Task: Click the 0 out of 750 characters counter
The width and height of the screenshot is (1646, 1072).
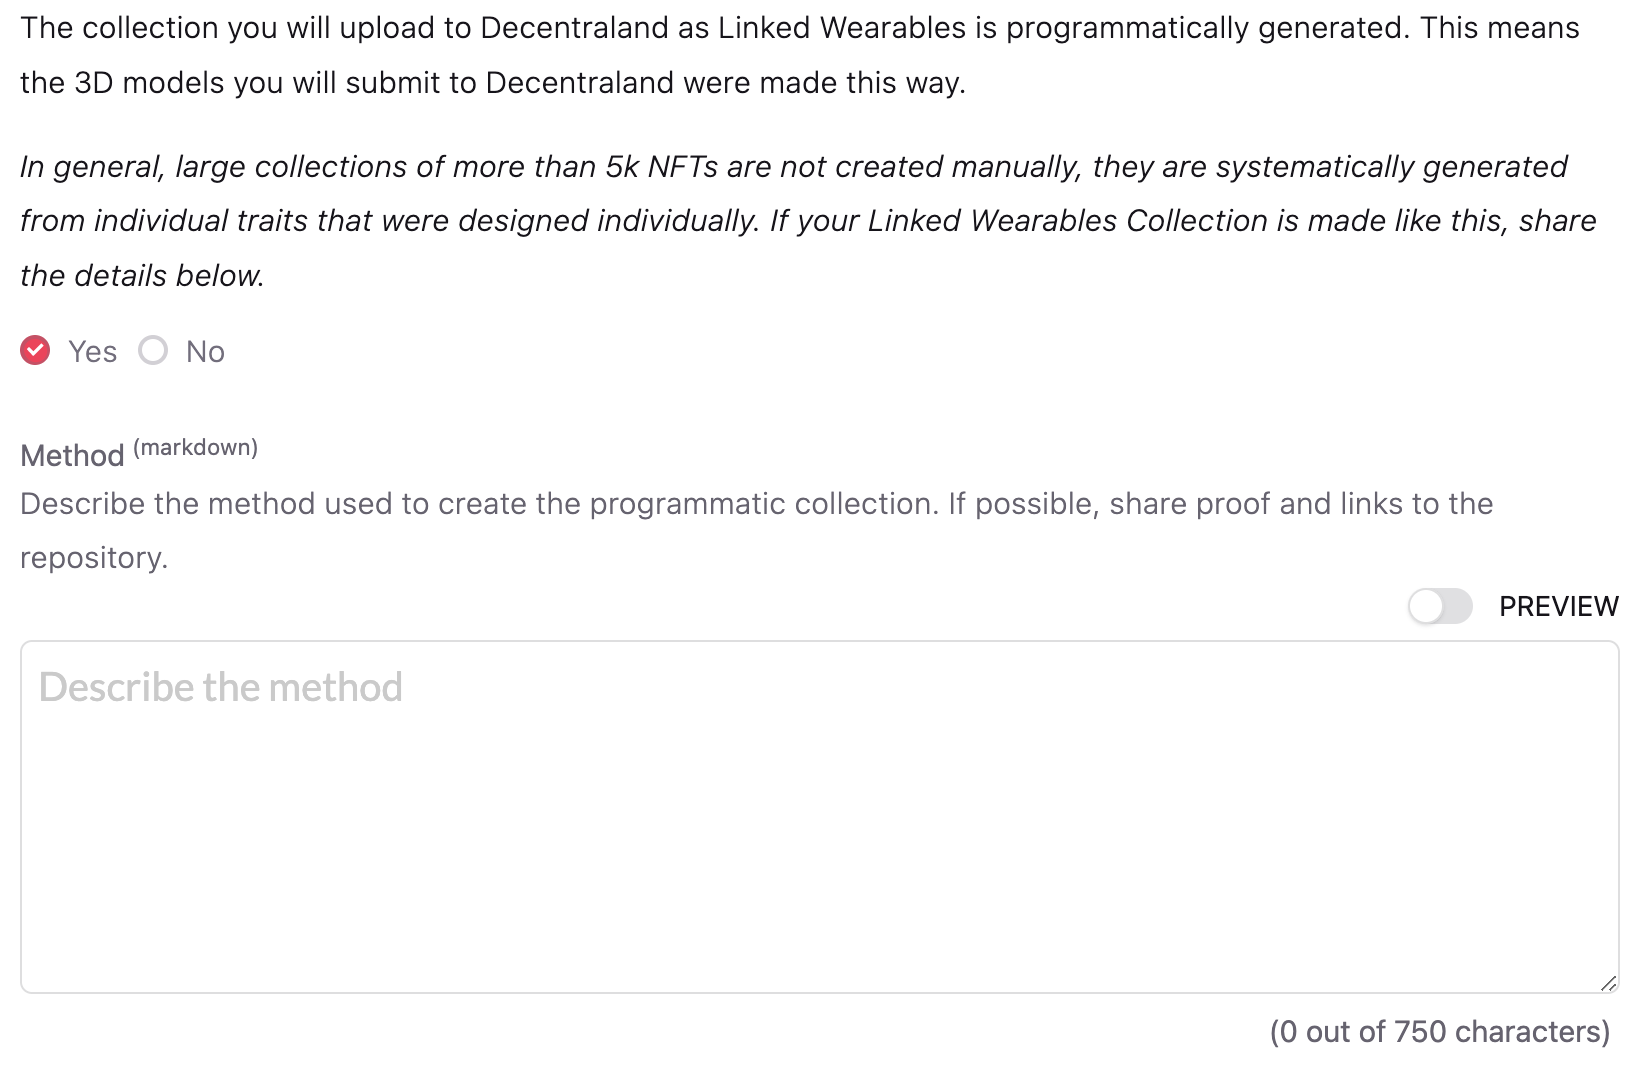Action: 1439,1031
